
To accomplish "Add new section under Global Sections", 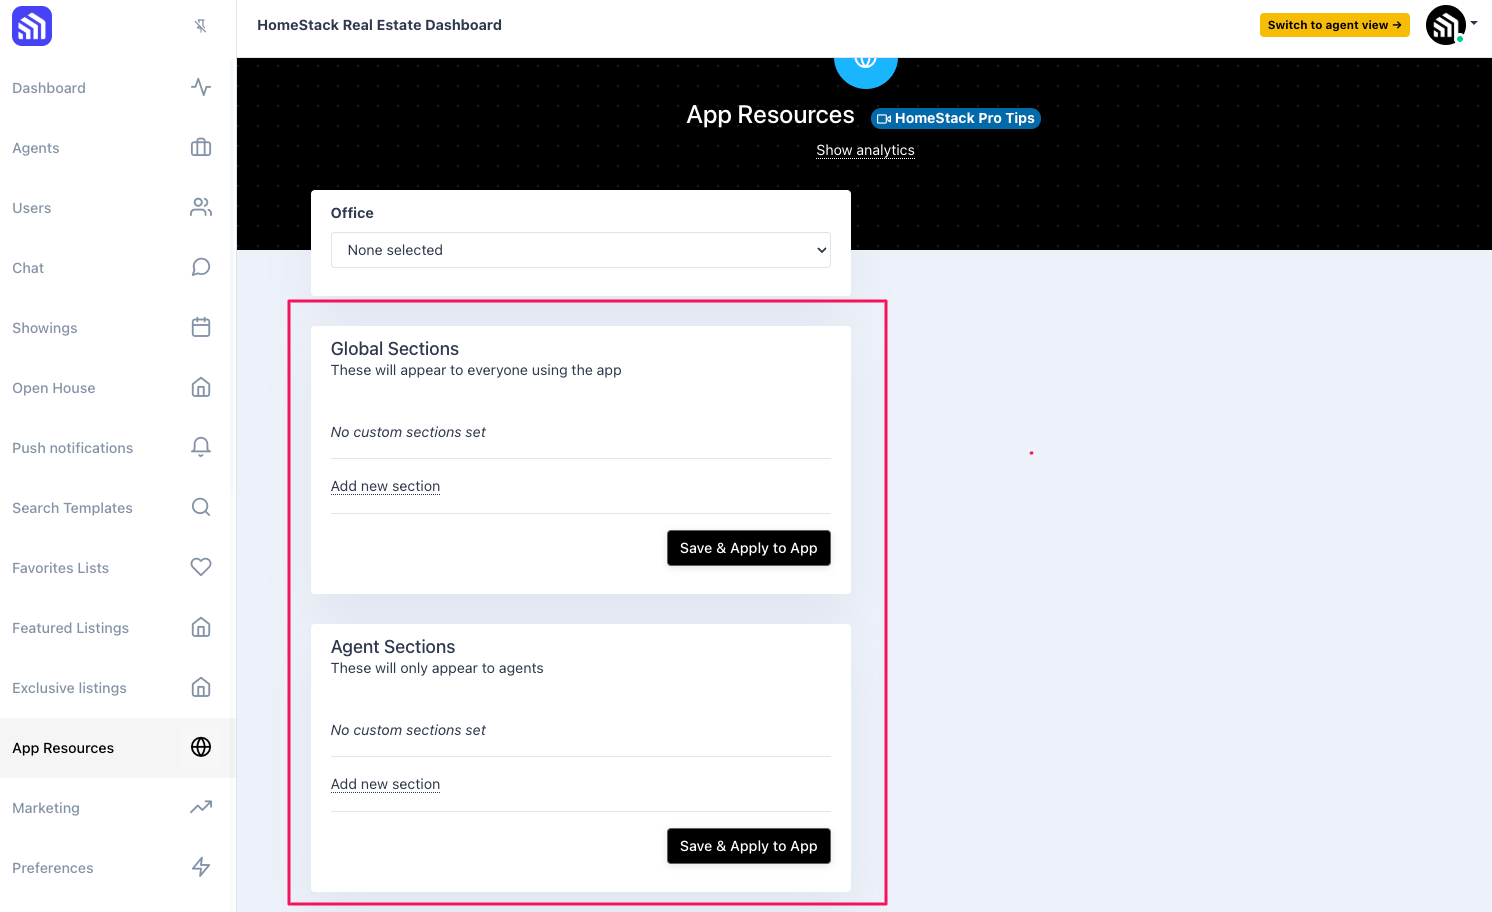I will pyautogui.click(x=386, y=486).
